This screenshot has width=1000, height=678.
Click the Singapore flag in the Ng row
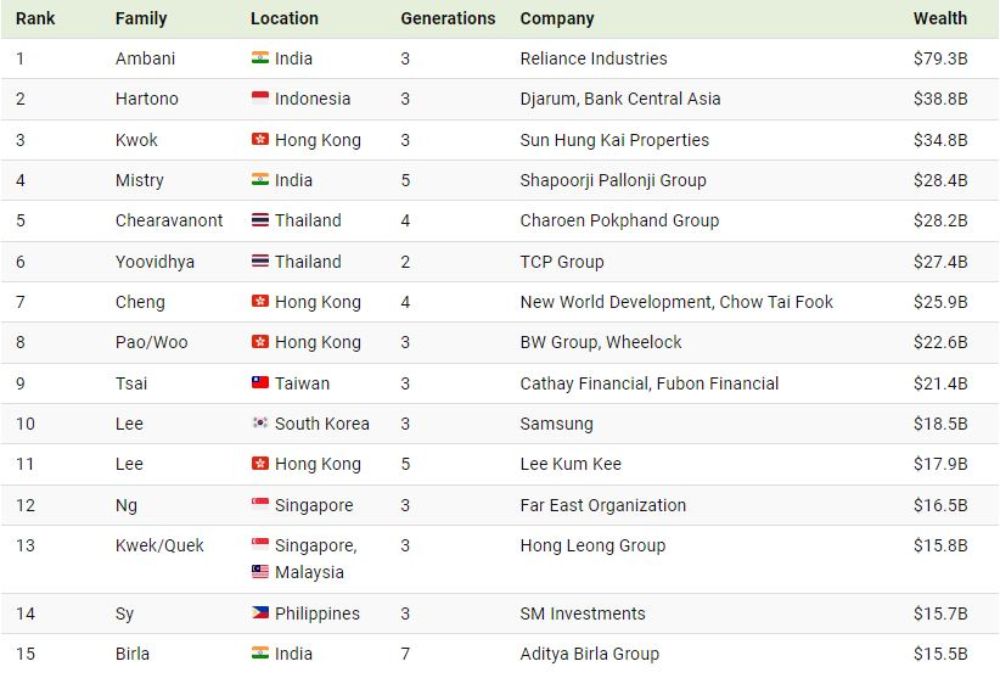[260, 505]
